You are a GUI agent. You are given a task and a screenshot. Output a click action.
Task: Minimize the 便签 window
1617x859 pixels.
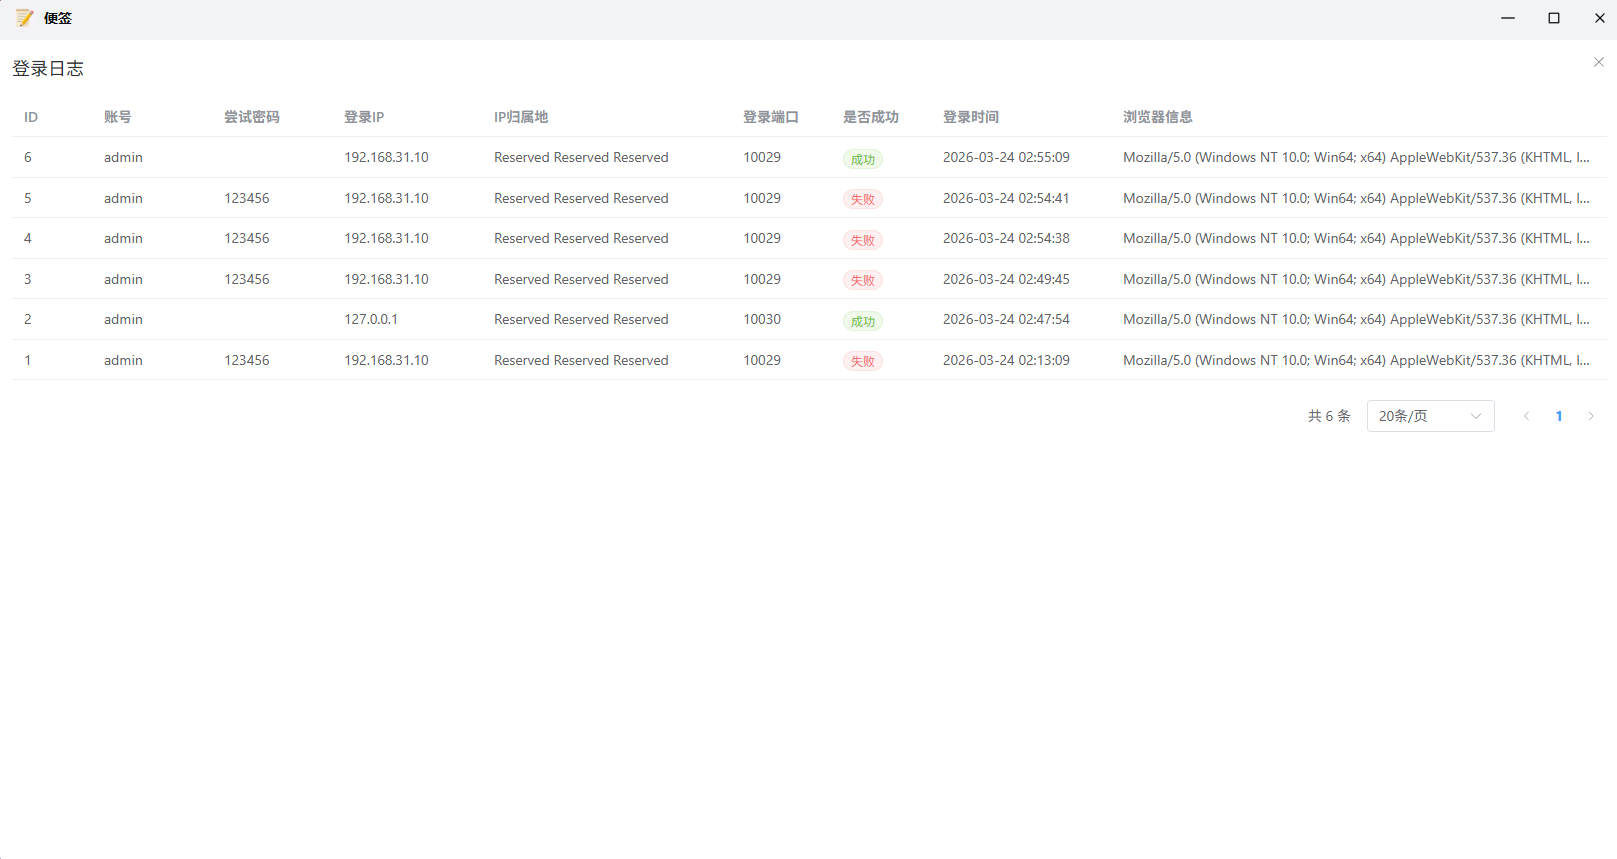[x=1508, y=18]
